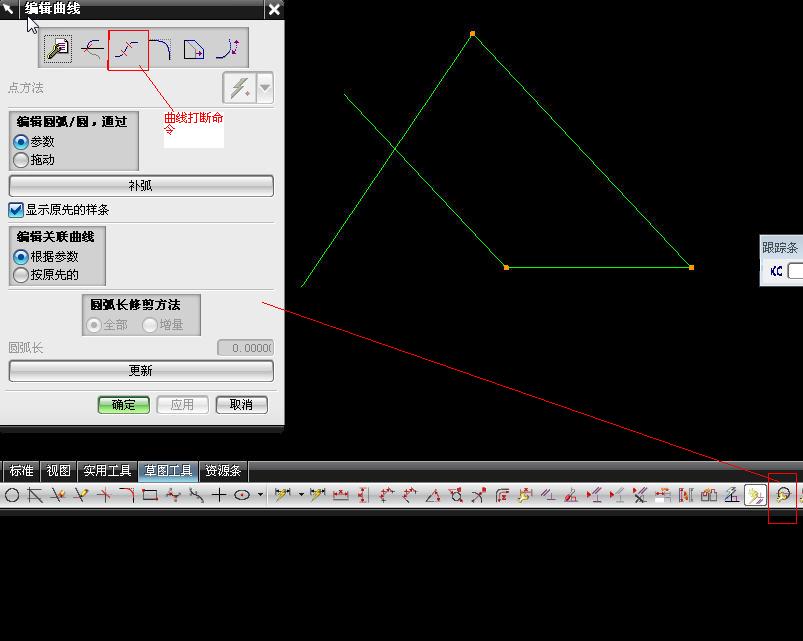803x641 pixels.
Task: Select the 按原先的 radio option
Action: 21,275
